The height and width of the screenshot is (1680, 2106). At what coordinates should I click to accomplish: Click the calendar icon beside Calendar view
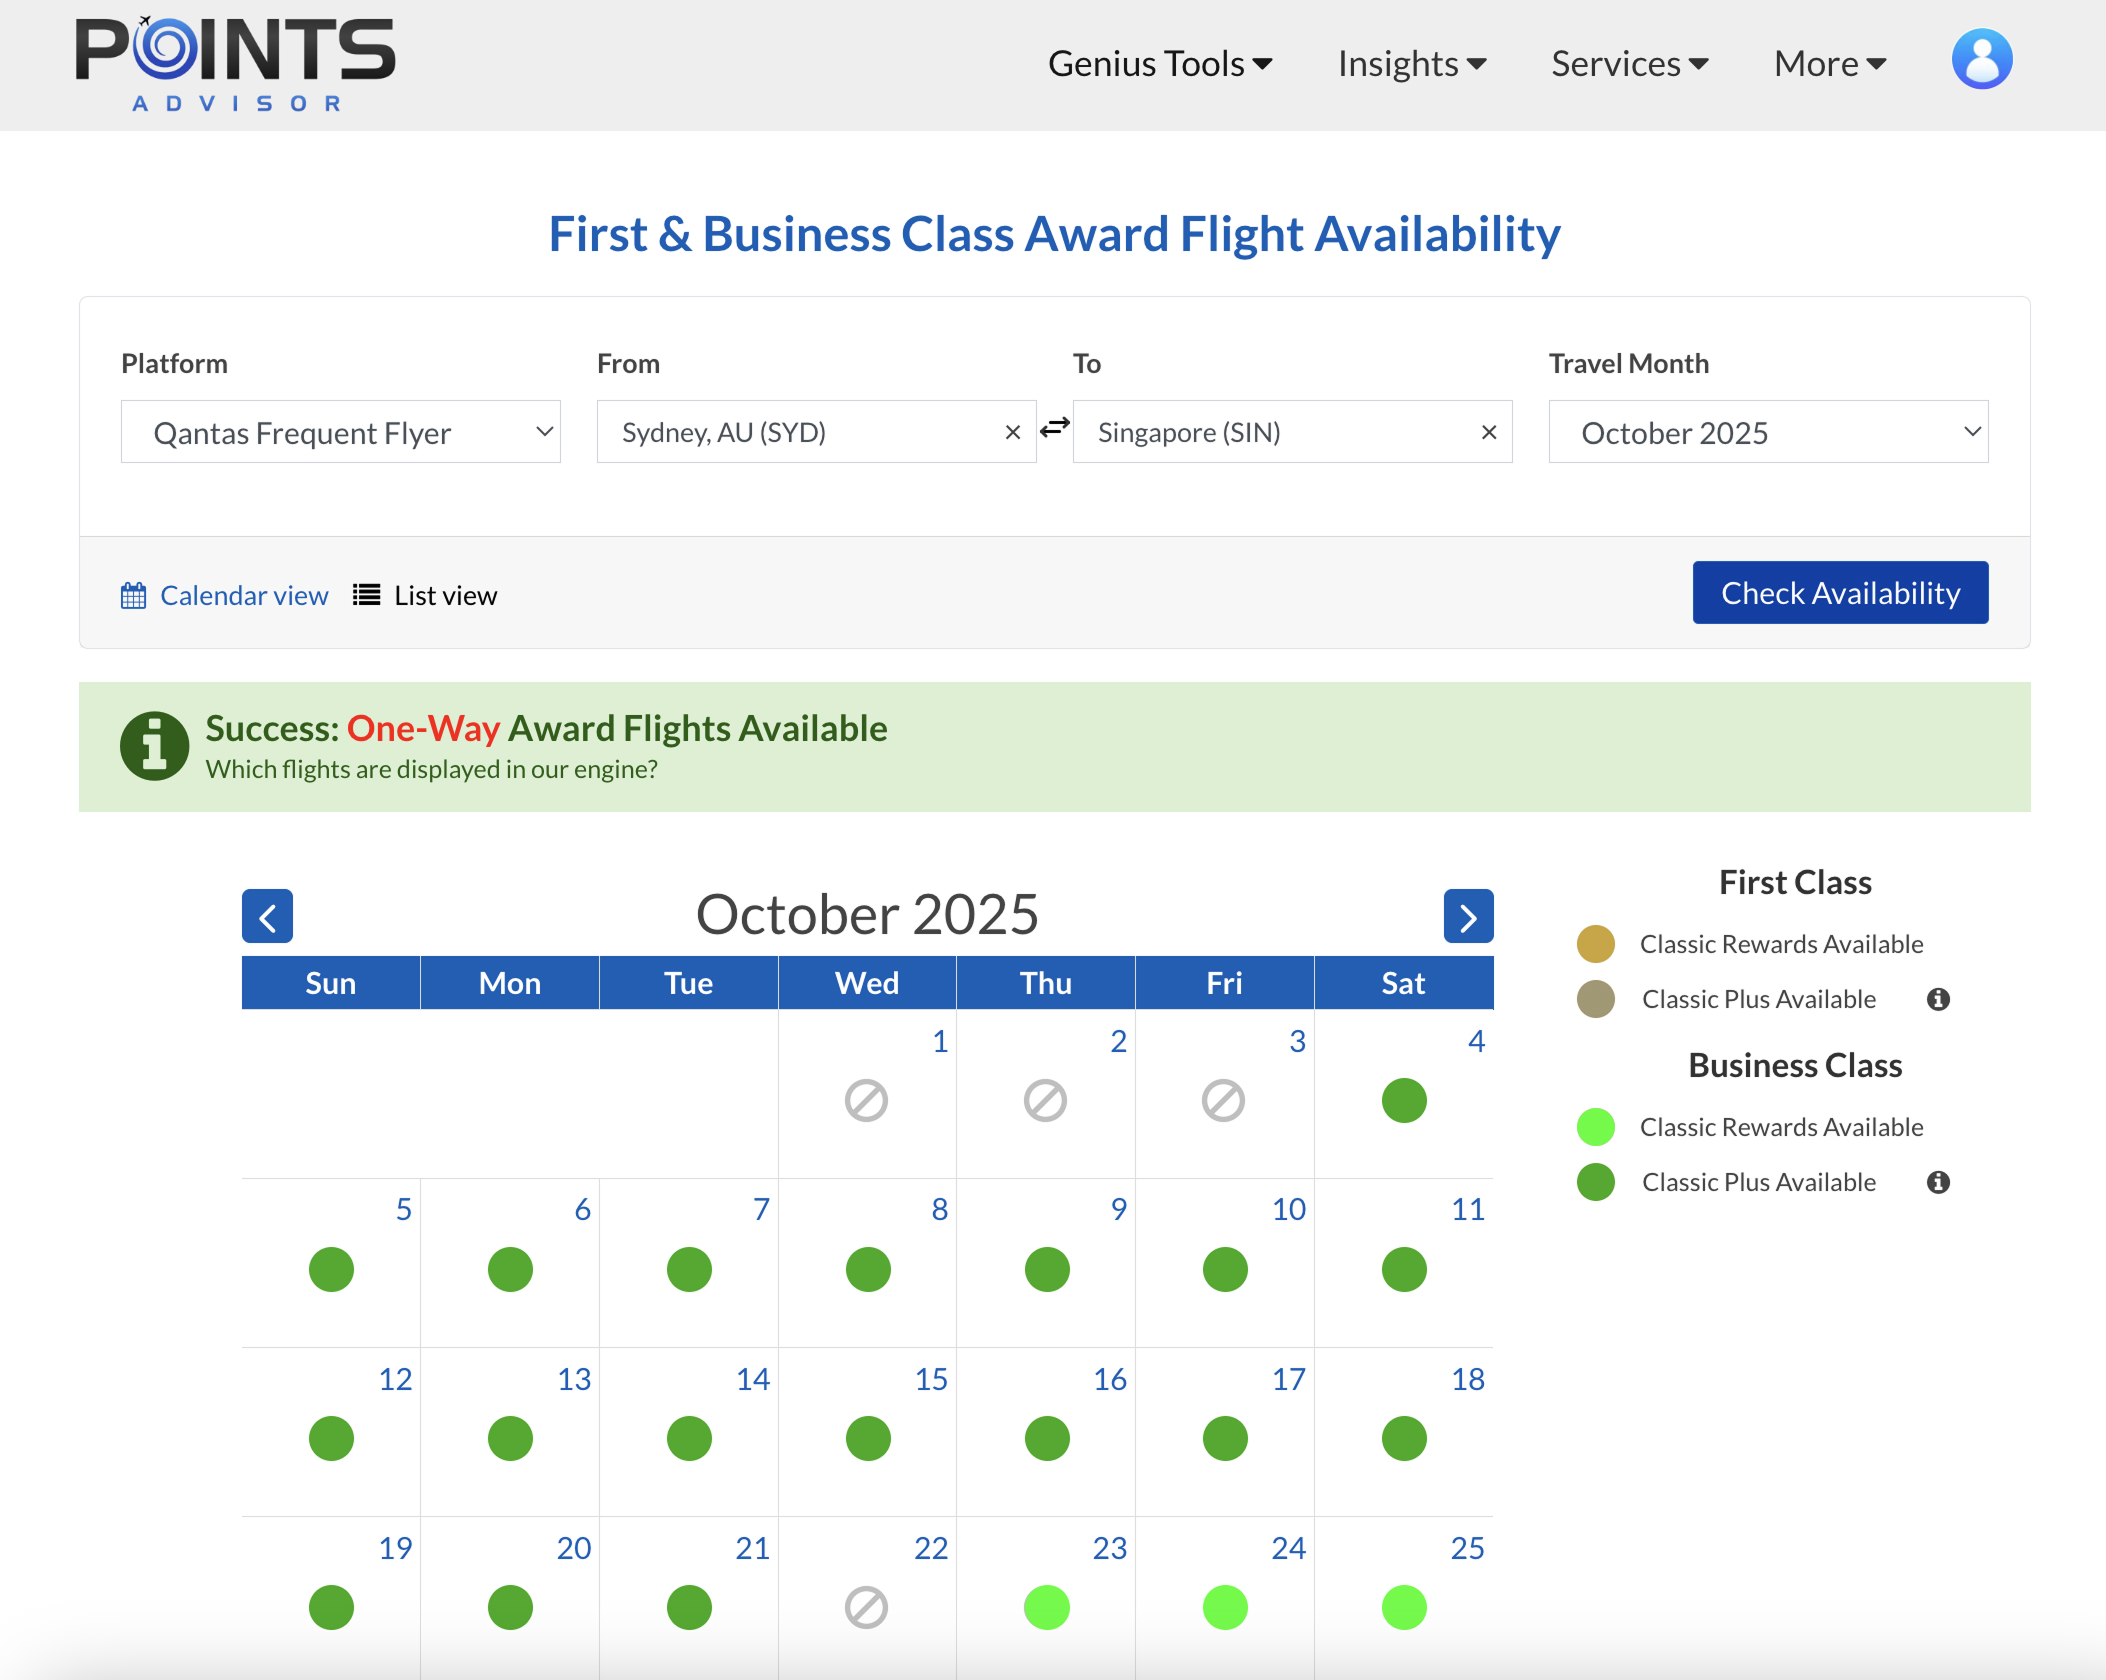point(133,596)
